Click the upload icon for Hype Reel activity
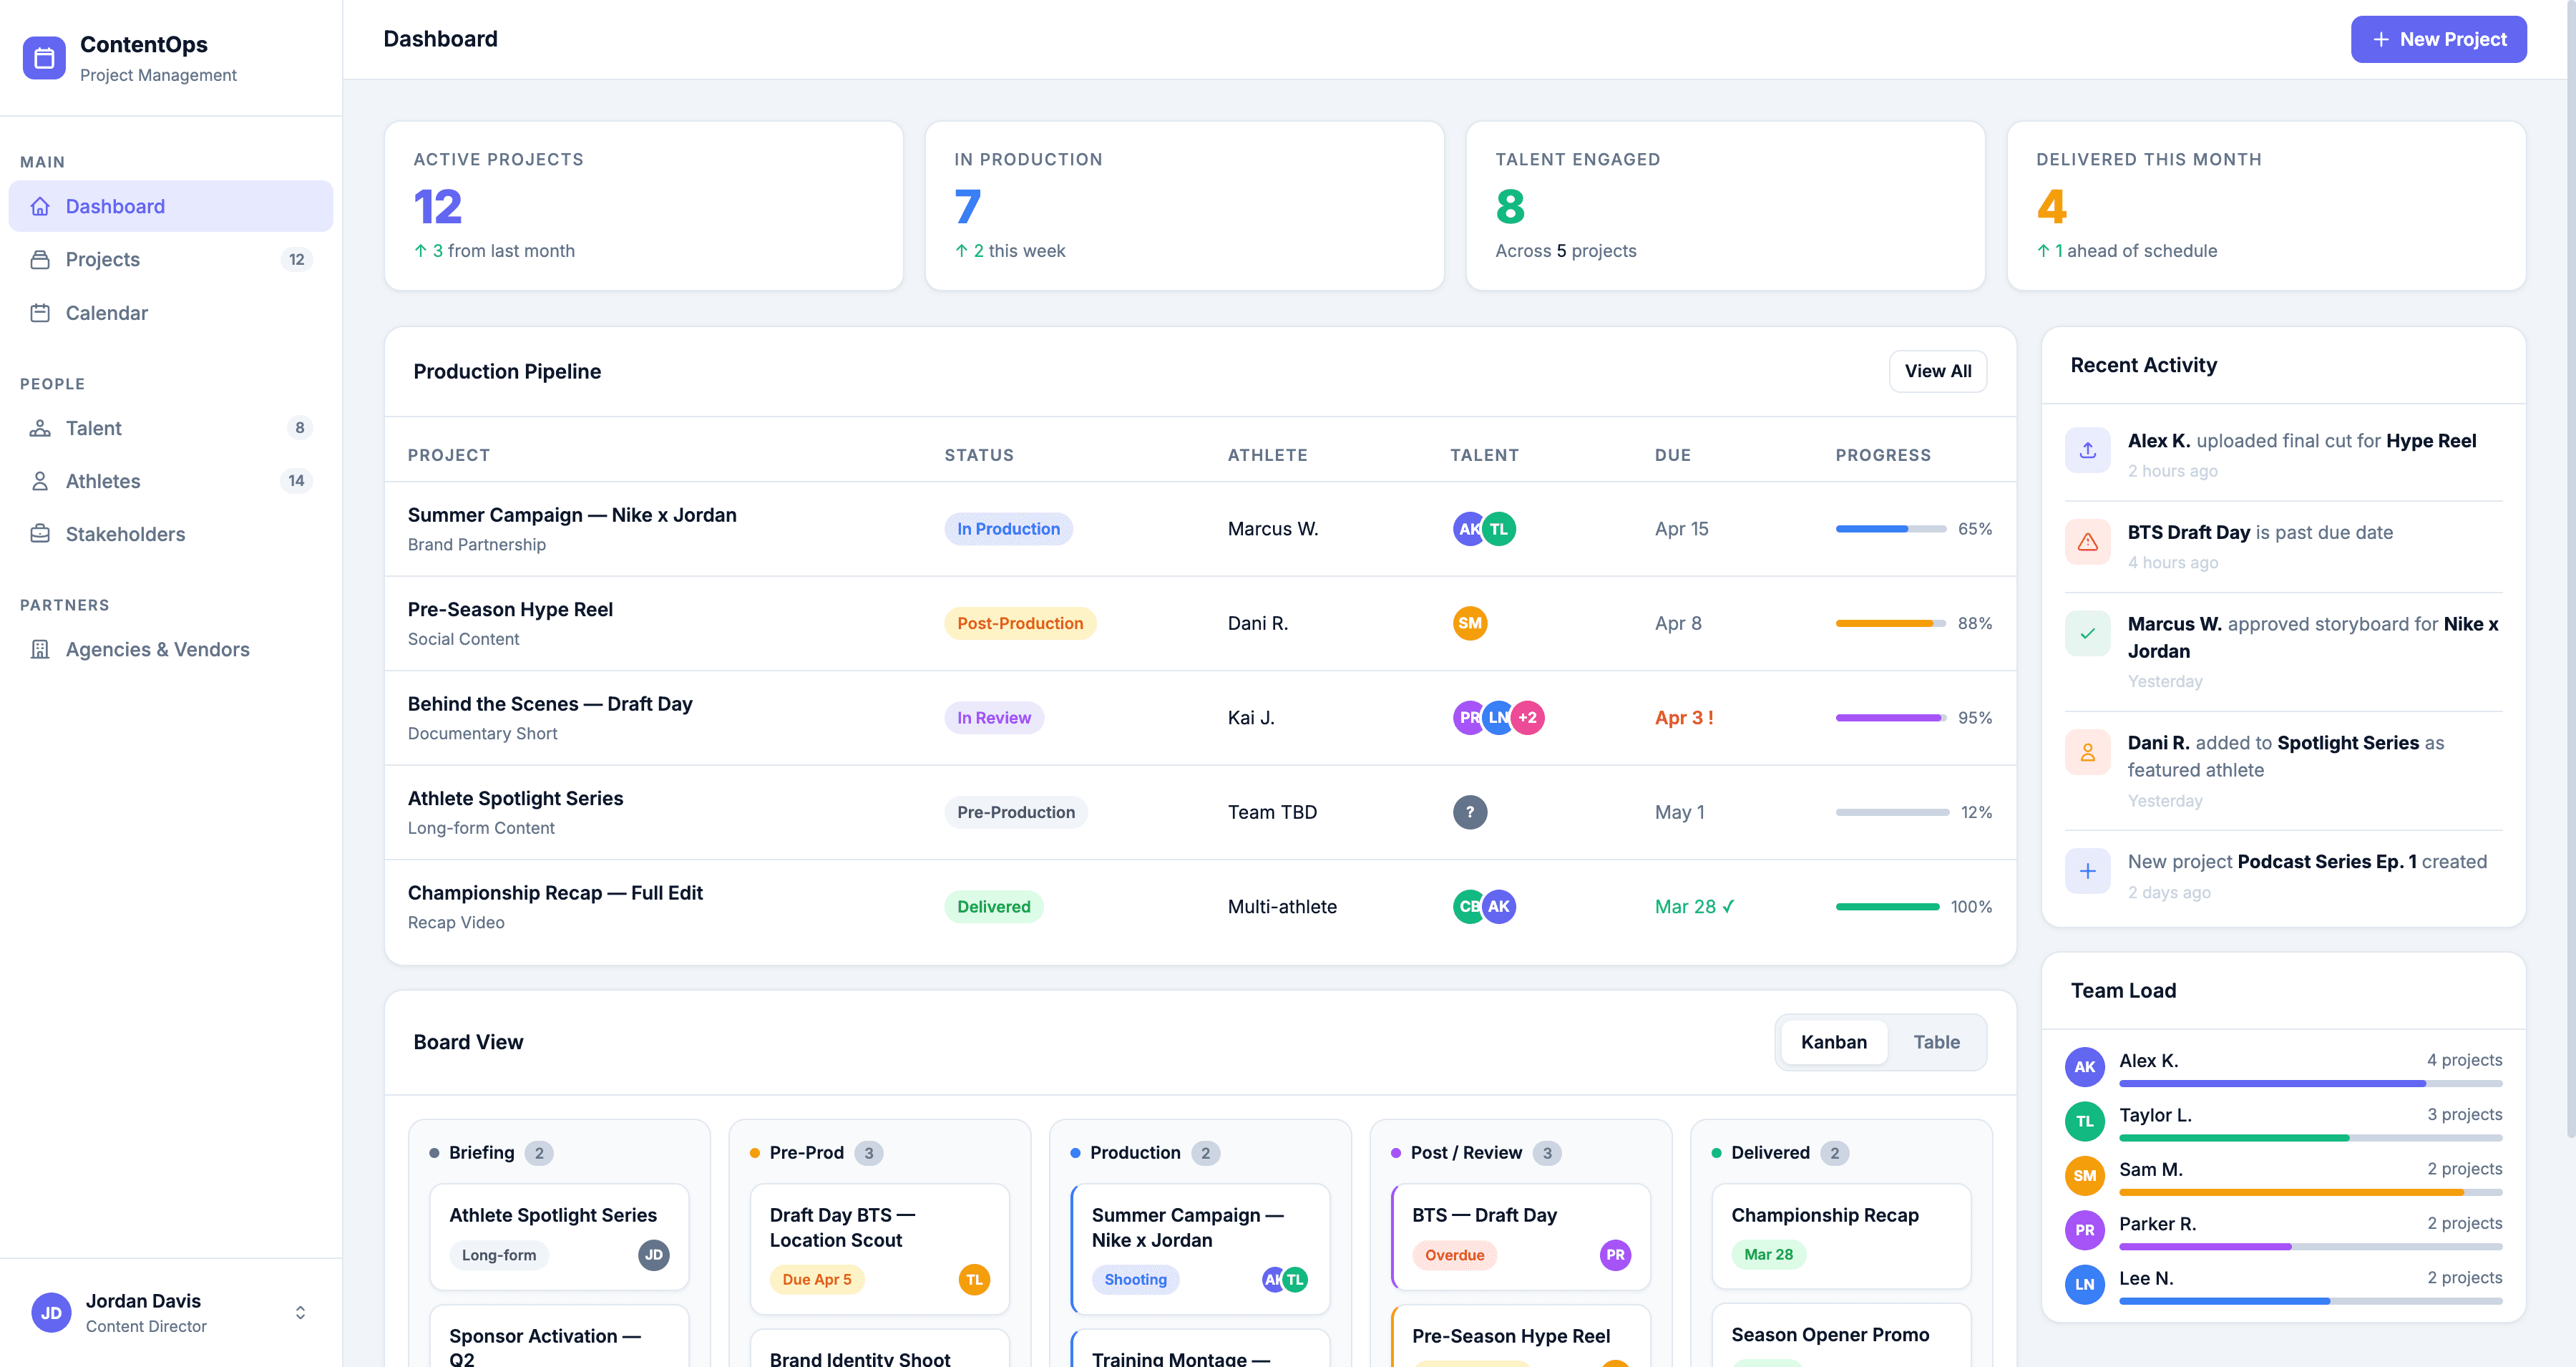This screenshot has height=1367, width=2576. [2087, 451]
